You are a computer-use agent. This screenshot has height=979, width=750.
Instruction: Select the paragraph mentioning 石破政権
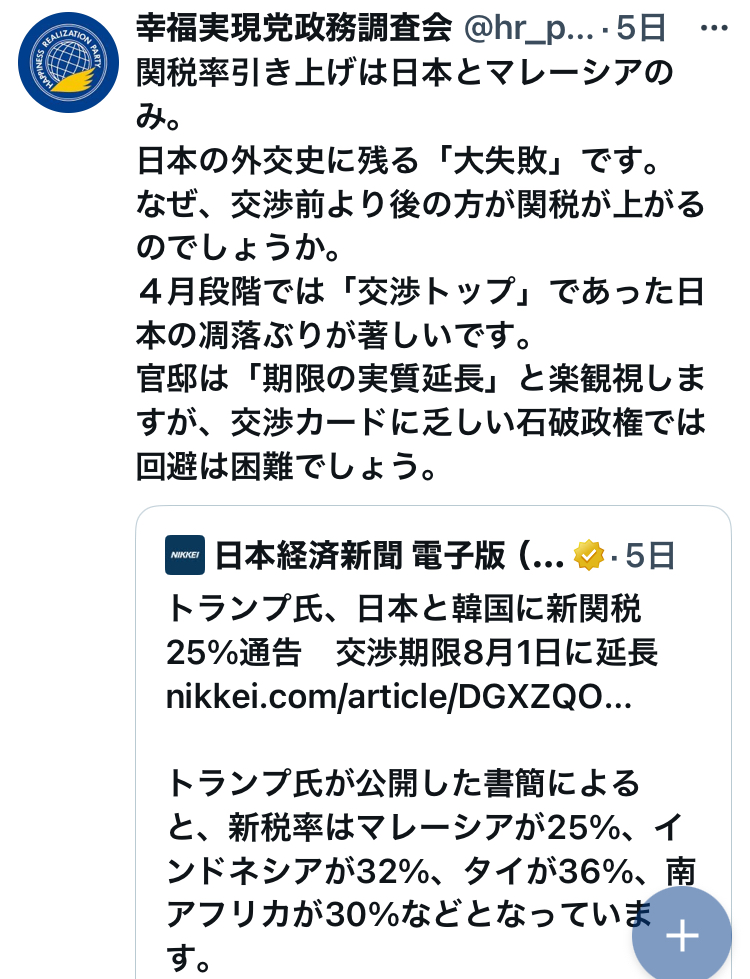tap(421, 422)
